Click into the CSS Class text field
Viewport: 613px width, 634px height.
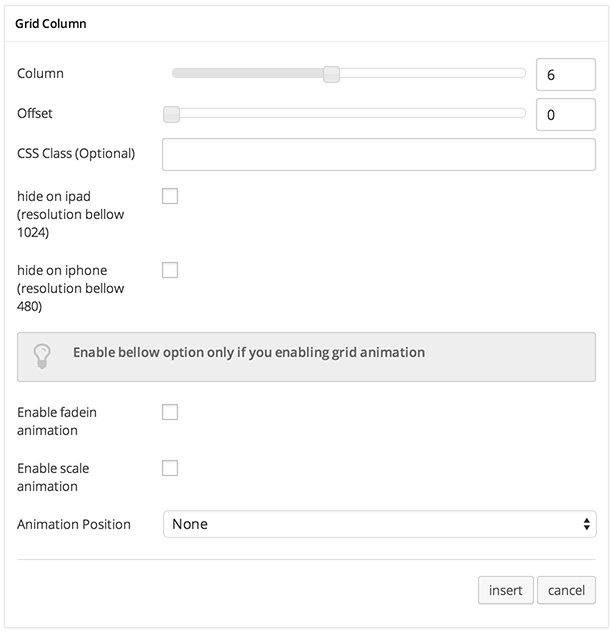[x=379, y=155]
